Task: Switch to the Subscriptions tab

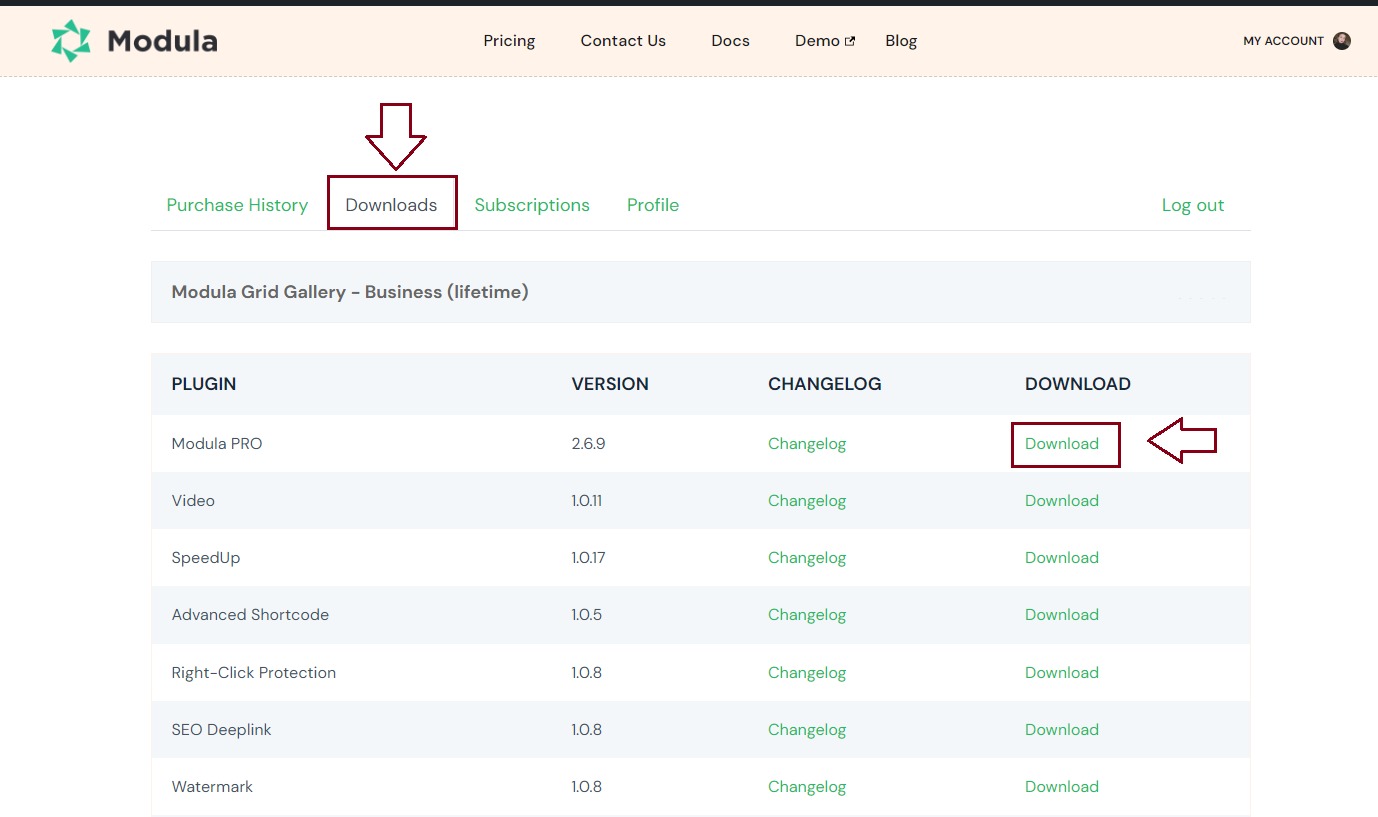Action: point(532,205)
